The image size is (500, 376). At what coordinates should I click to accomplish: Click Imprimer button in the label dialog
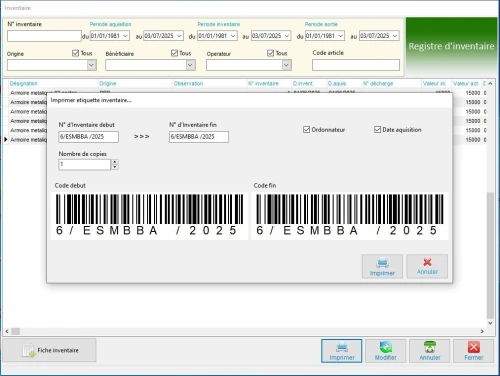tap(382, 266)
